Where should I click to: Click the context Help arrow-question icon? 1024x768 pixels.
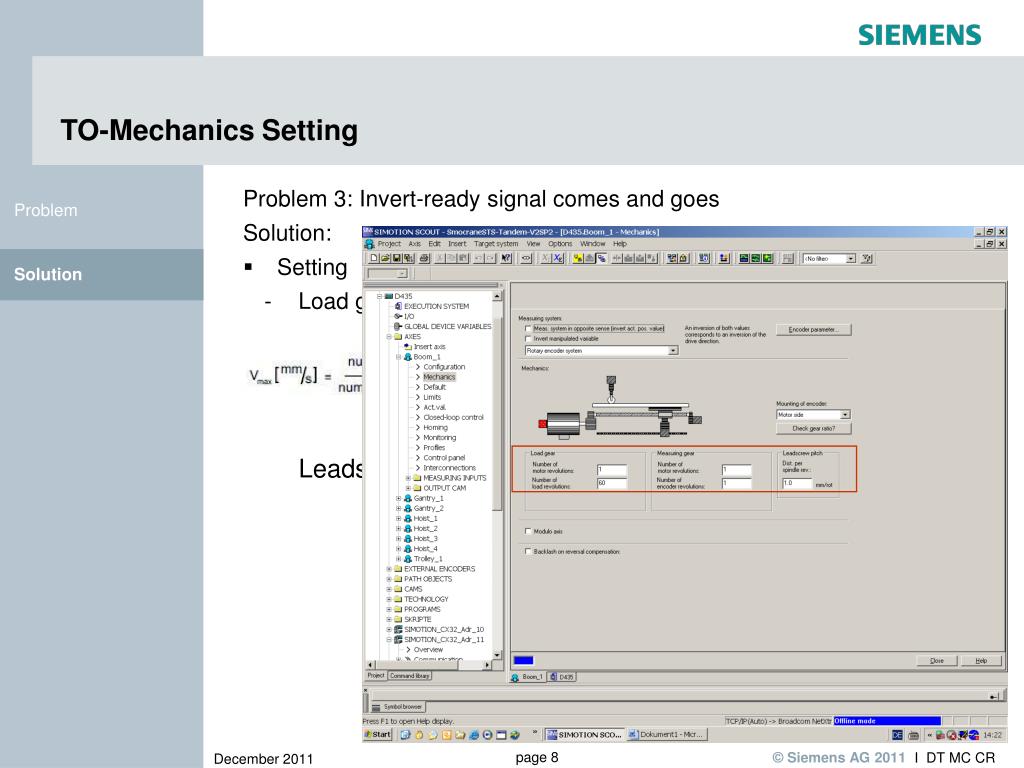506,259
